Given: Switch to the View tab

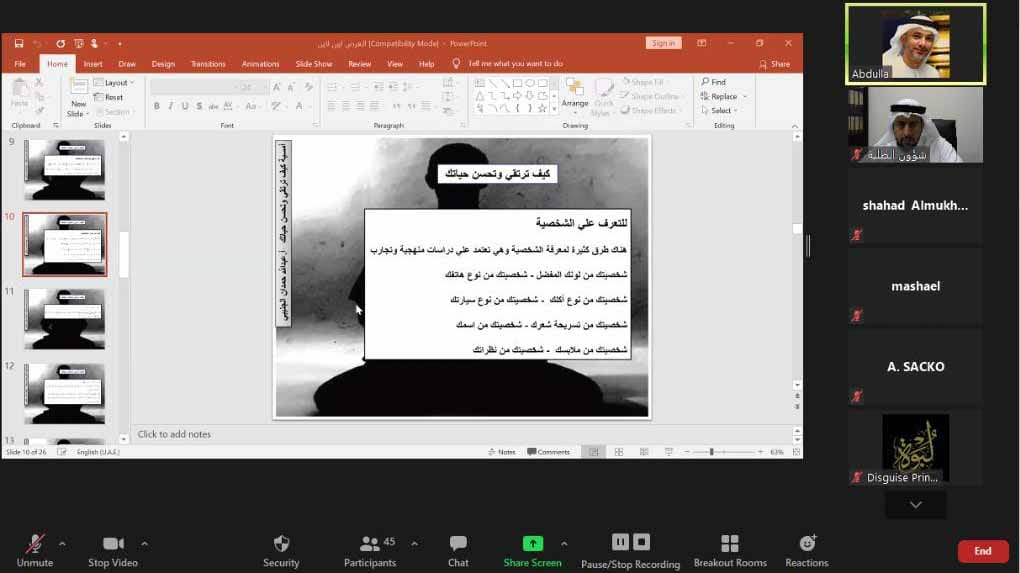Looking at the screenshot, I should 395,64.
